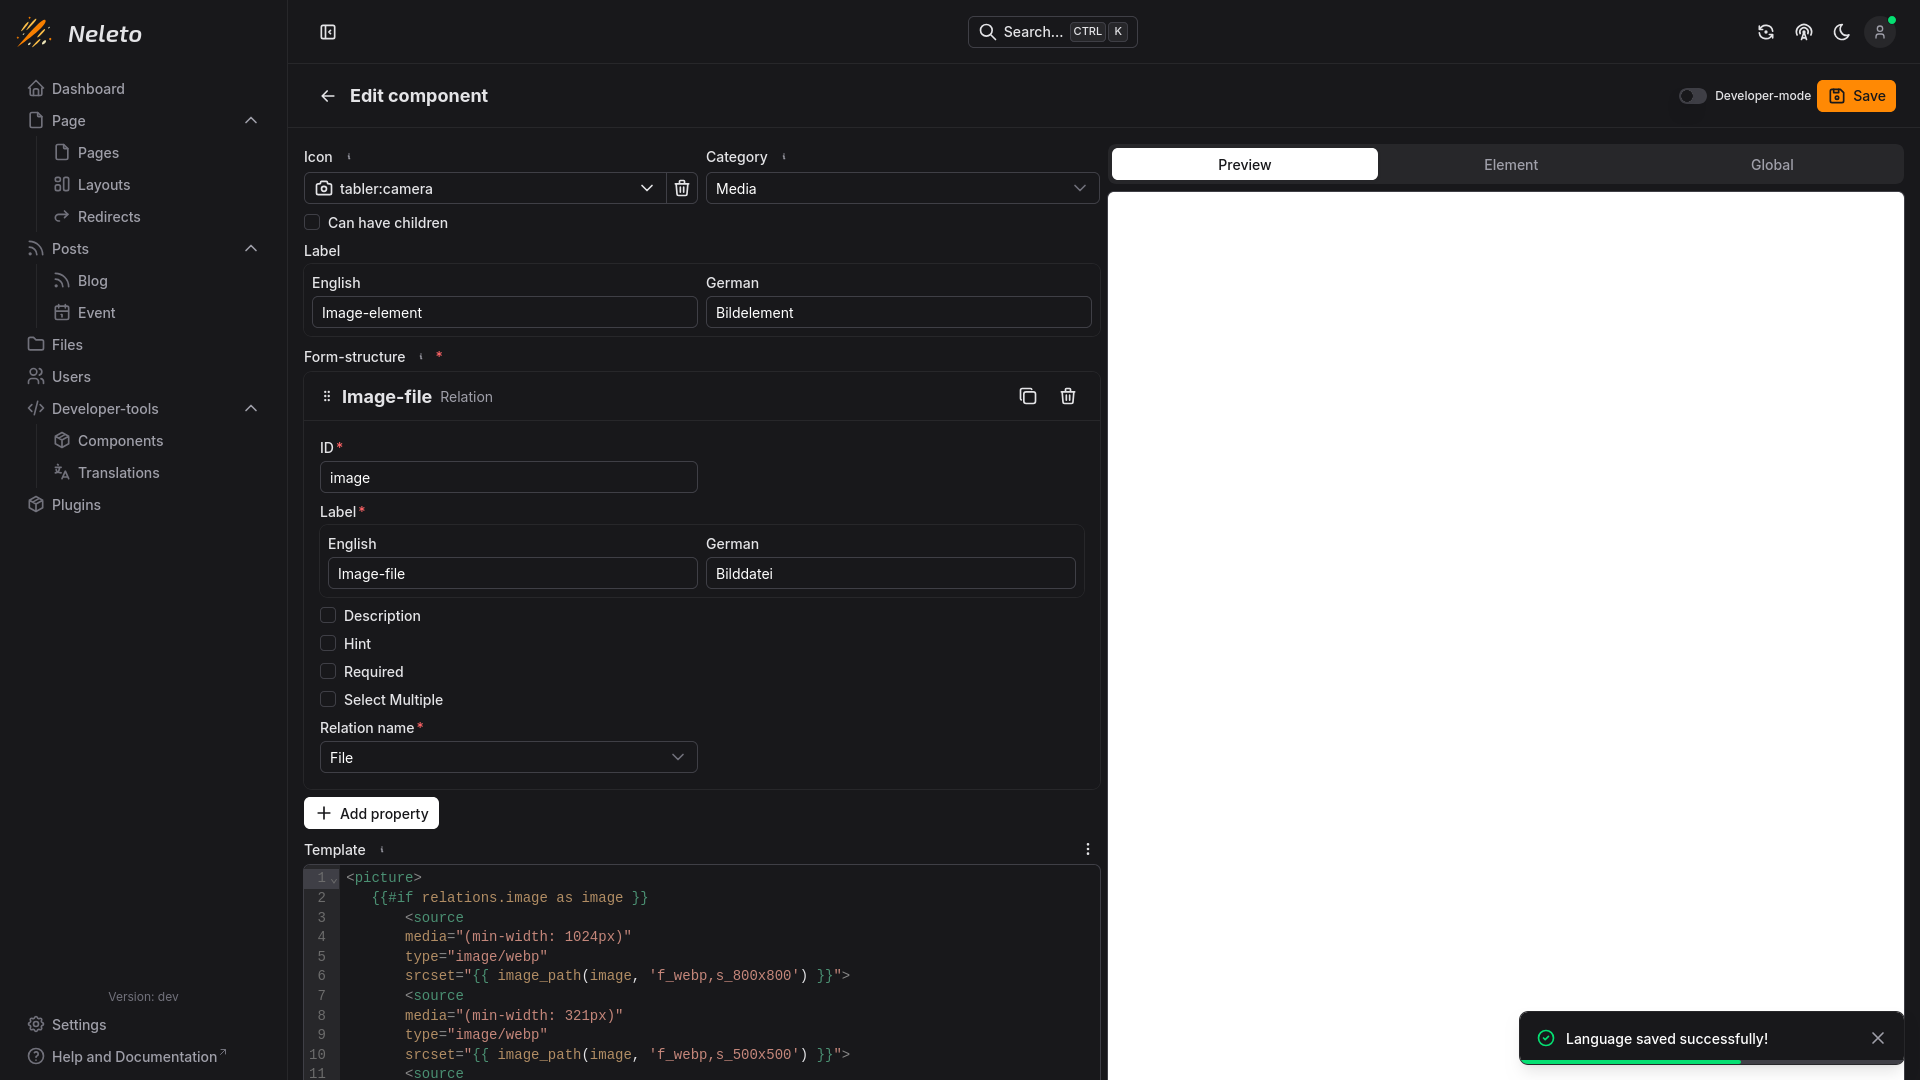
Task: Click the sync refresh icon in the header
Action: (1766, 32)
